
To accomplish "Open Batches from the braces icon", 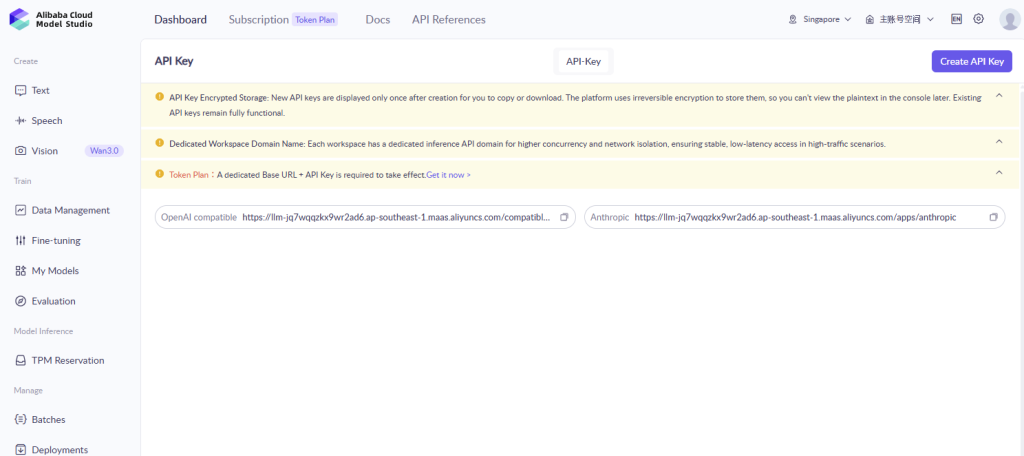I will coord(20,419).
